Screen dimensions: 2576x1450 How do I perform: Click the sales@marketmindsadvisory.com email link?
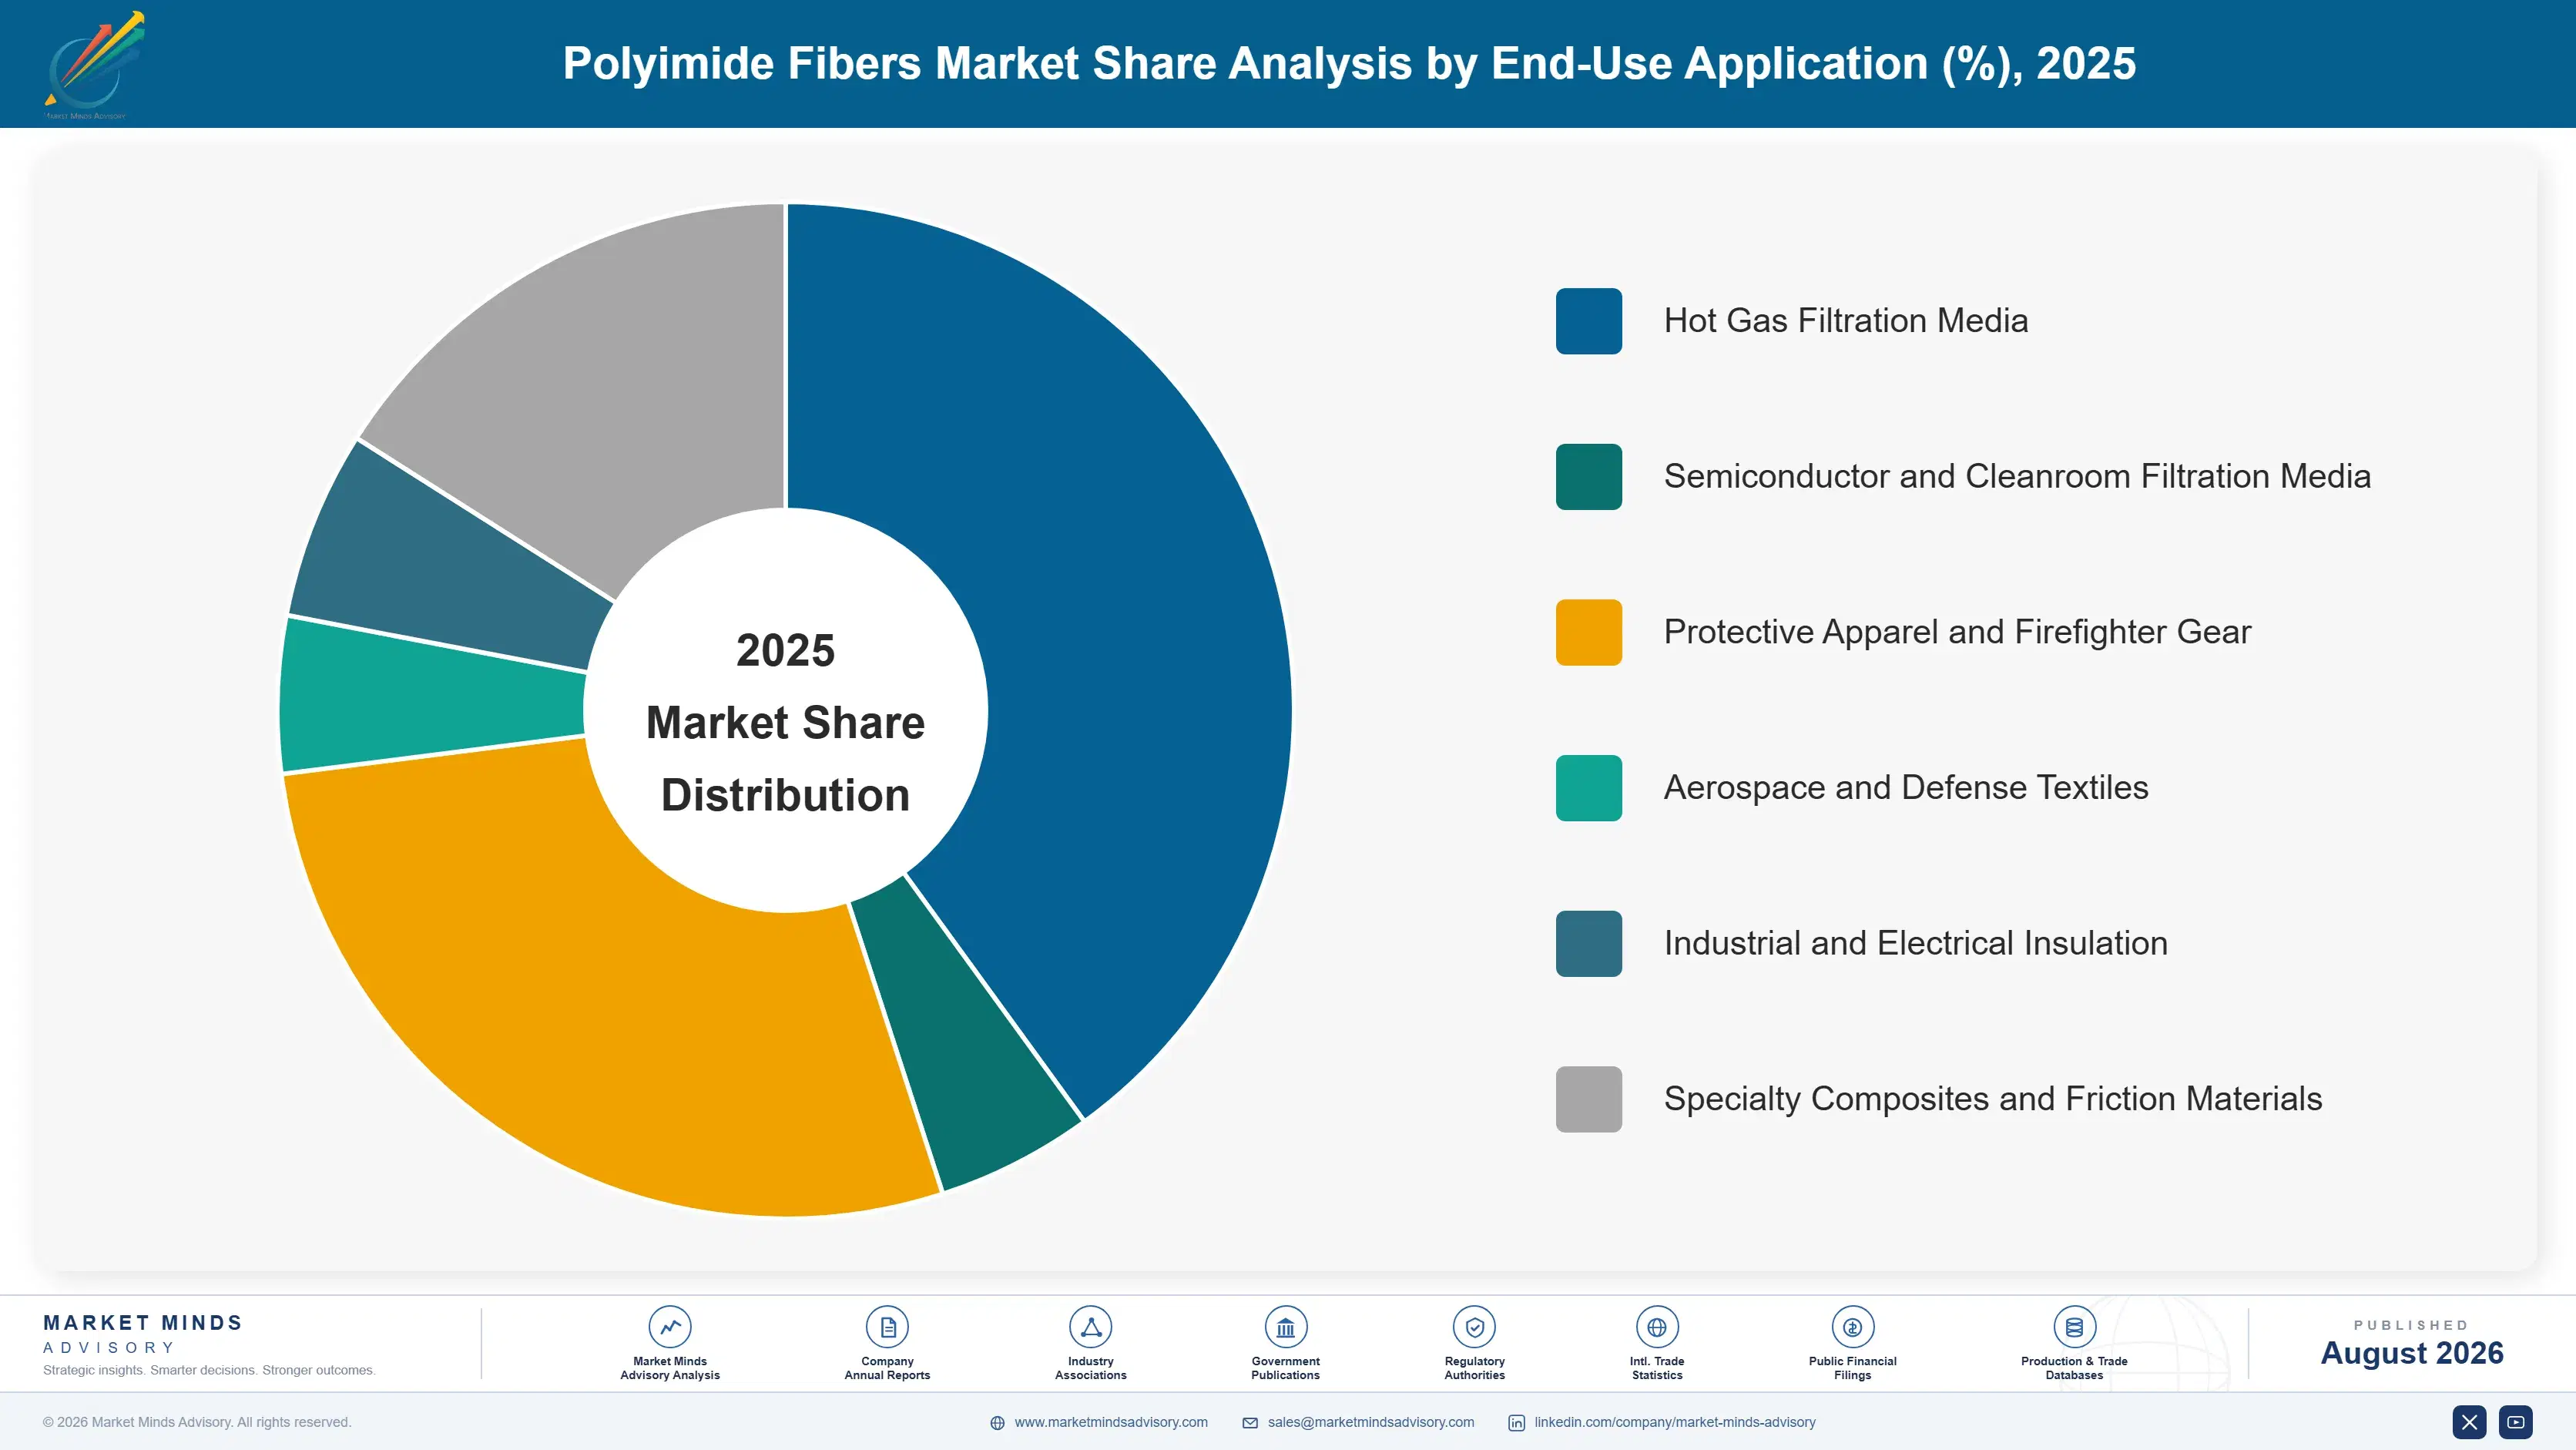pos(1371,1422)
